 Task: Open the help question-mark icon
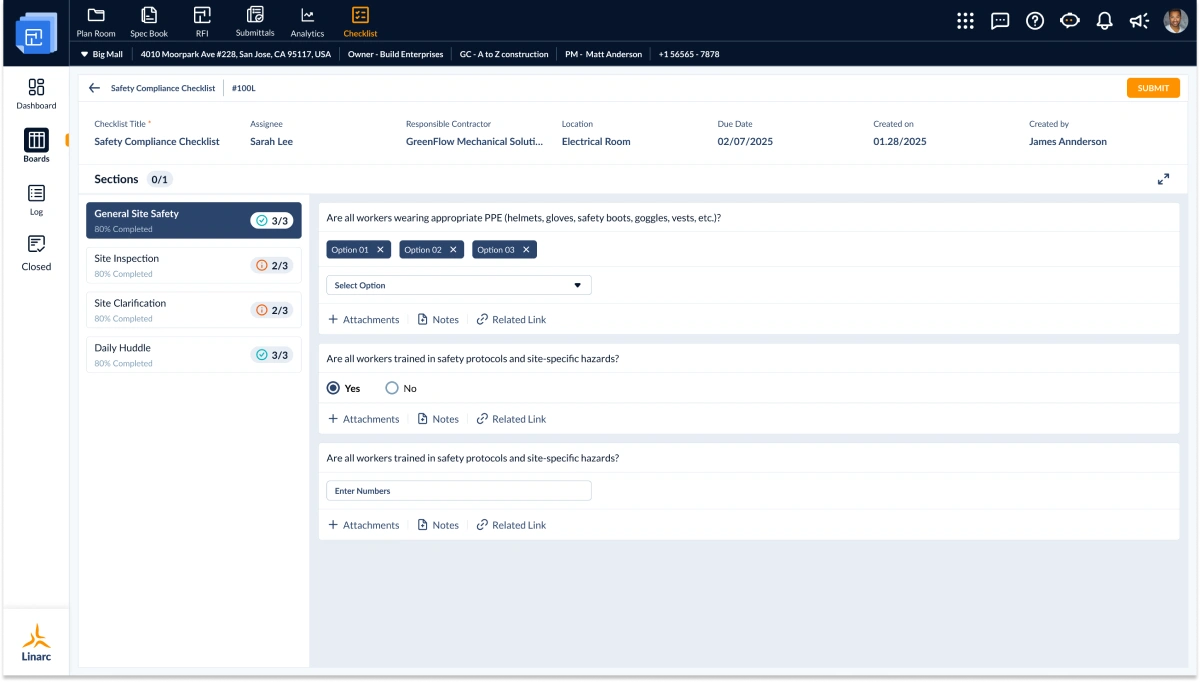point(1035,21)
